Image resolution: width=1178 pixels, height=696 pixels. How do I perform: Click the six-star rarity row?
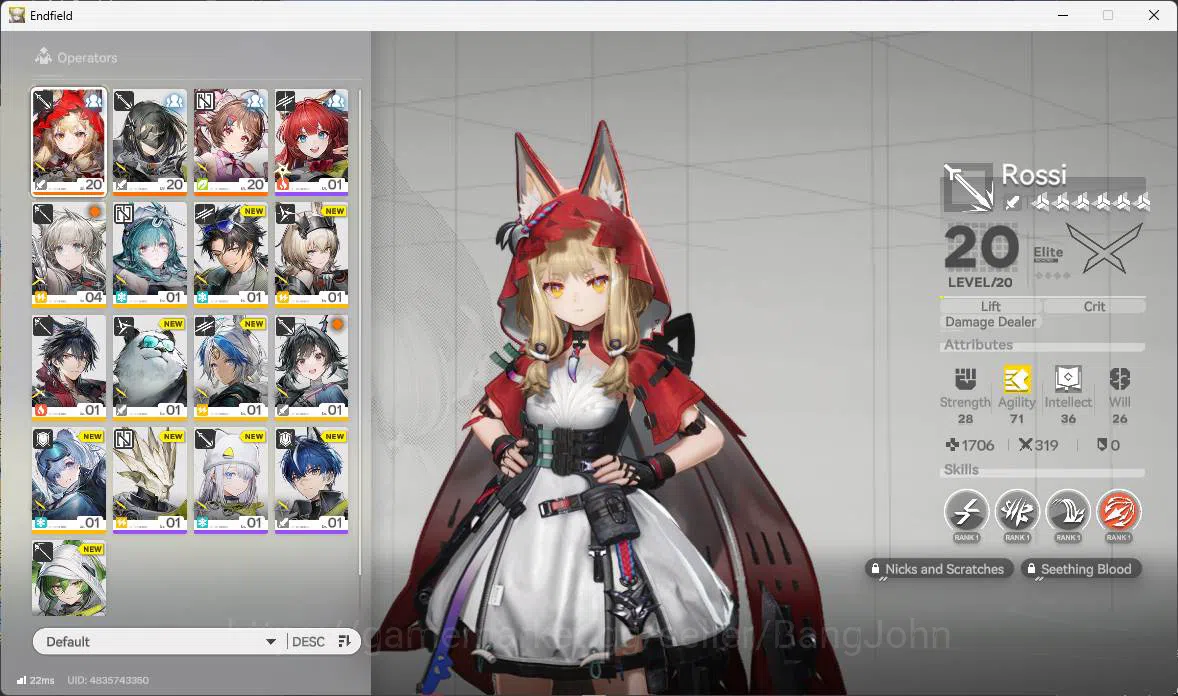coord(1091,201)
